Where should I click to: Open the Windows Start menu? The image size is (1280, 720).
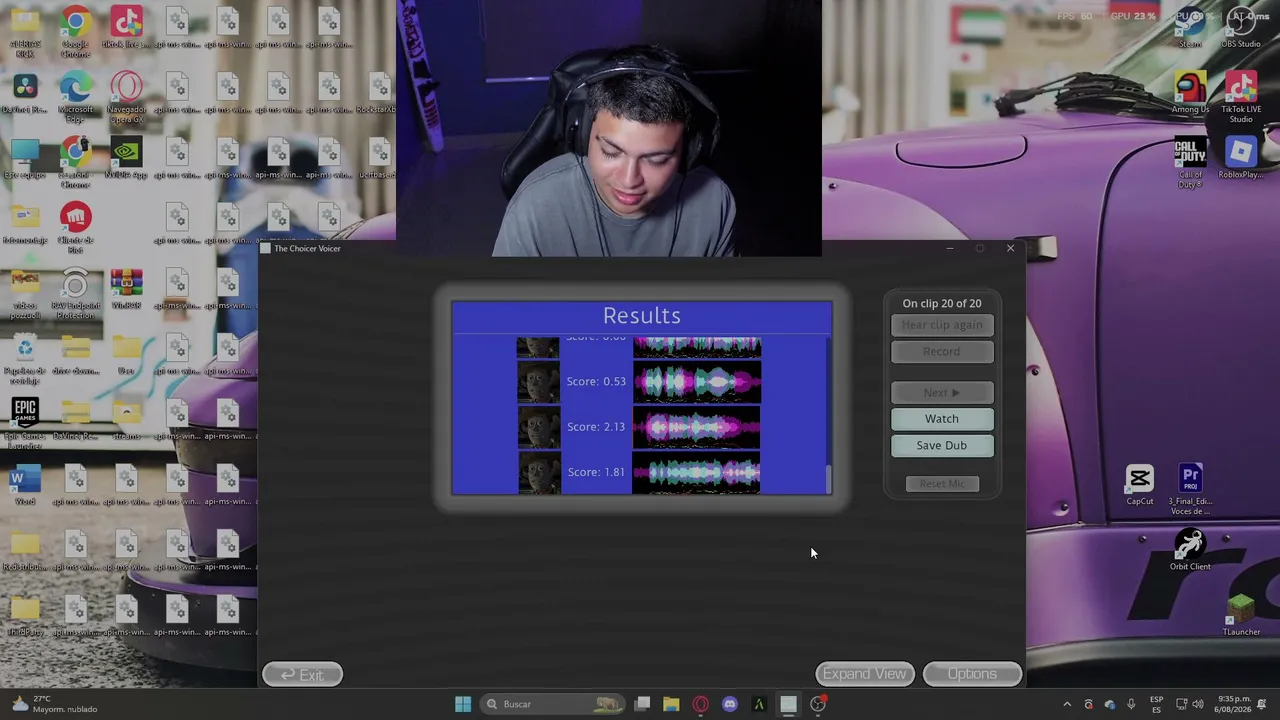(463, 704)
